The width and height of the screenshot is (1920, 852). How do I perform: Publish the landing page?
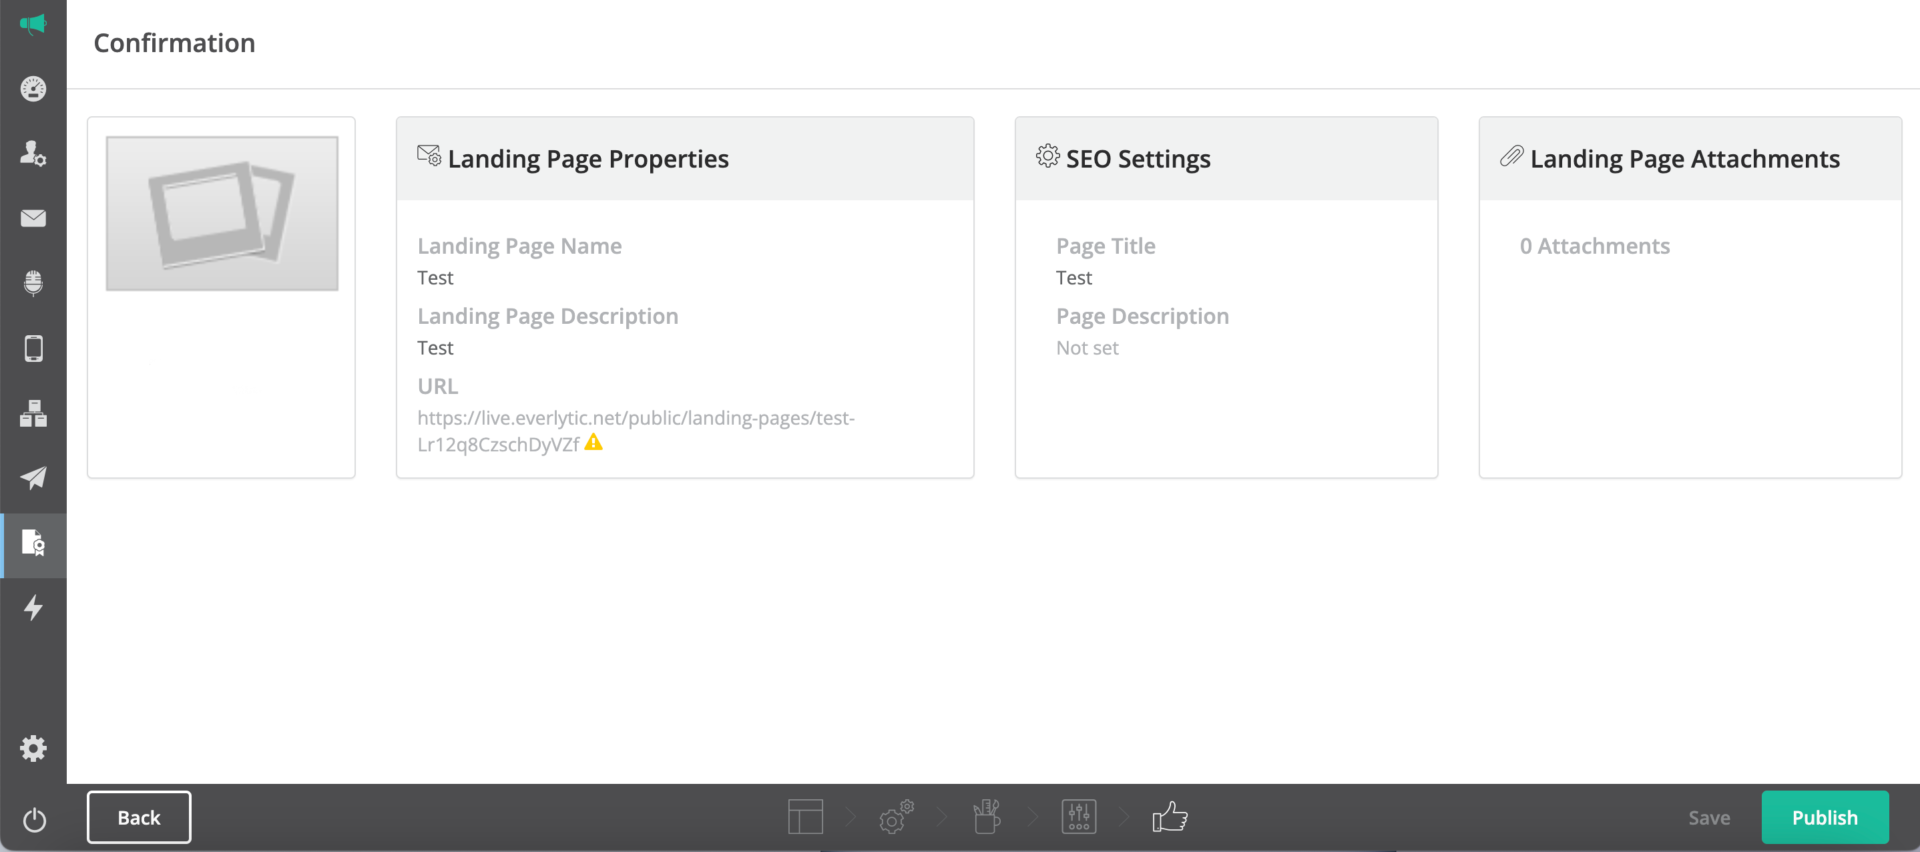pyautogui.click(x=1824, y=818)
